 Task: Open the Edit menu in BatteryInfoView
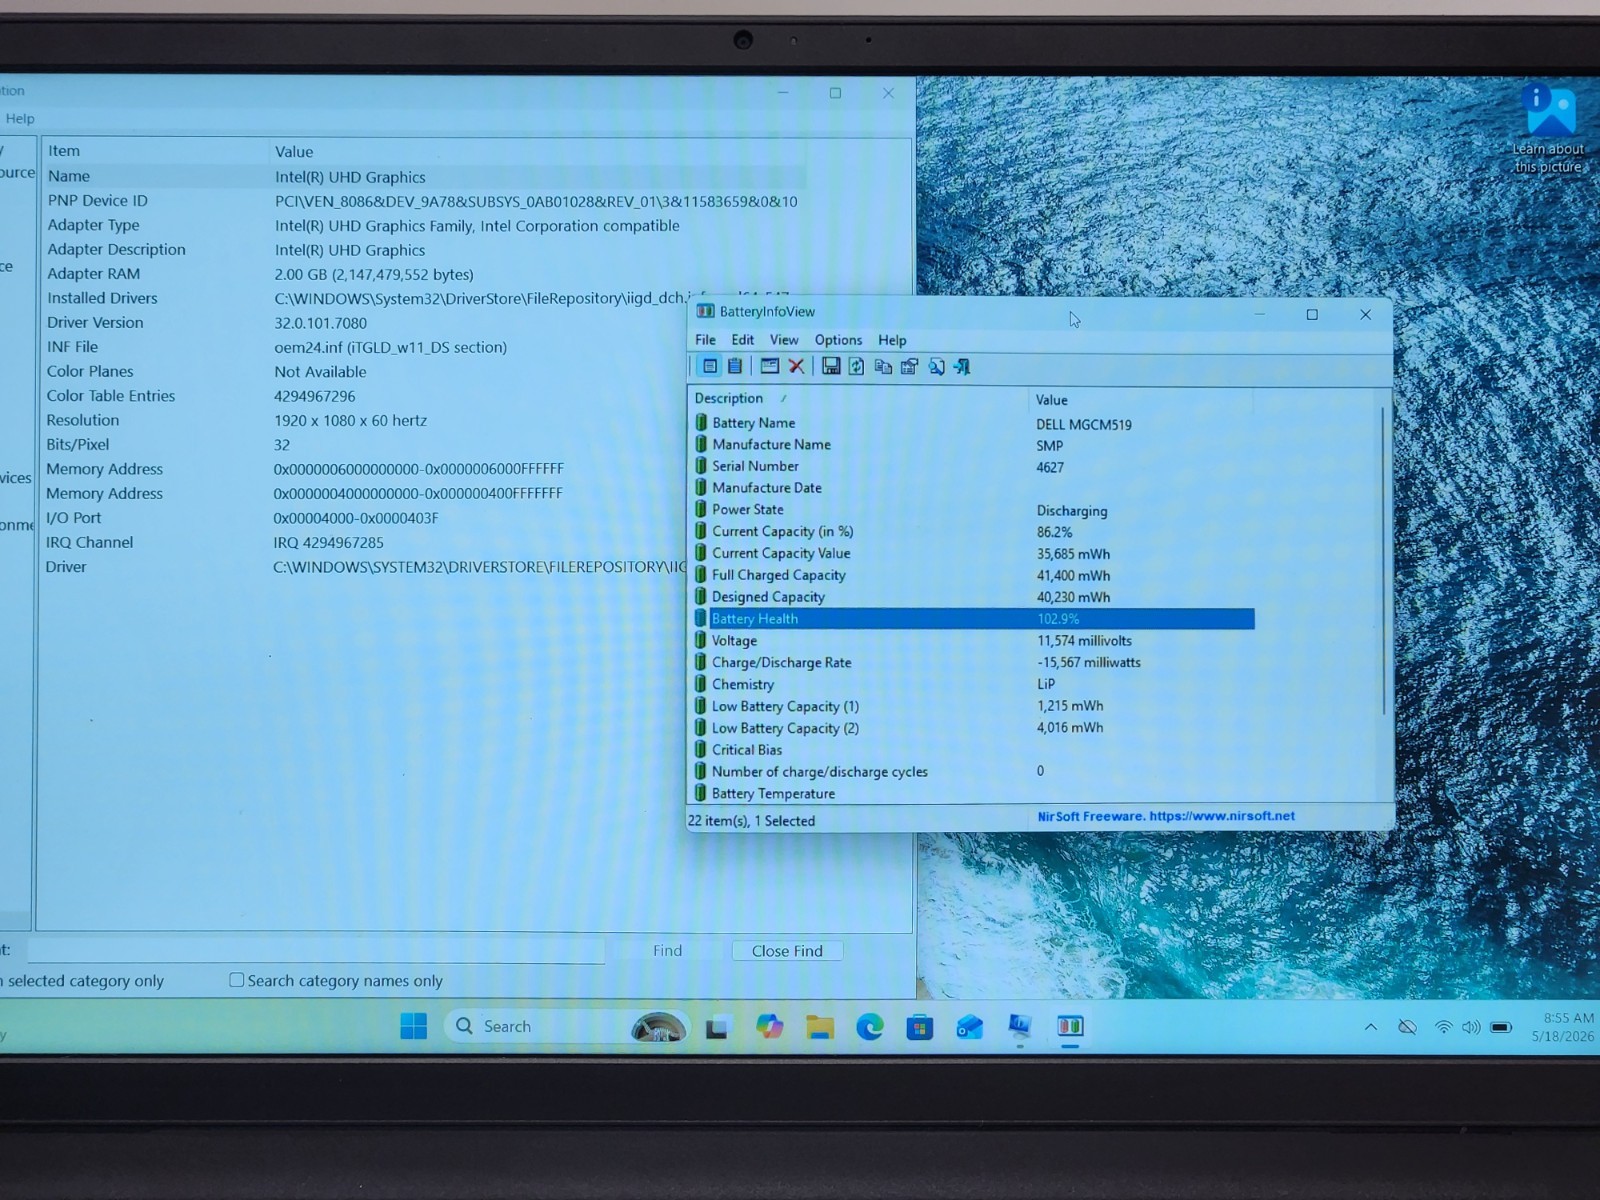(x=742, y=340)
